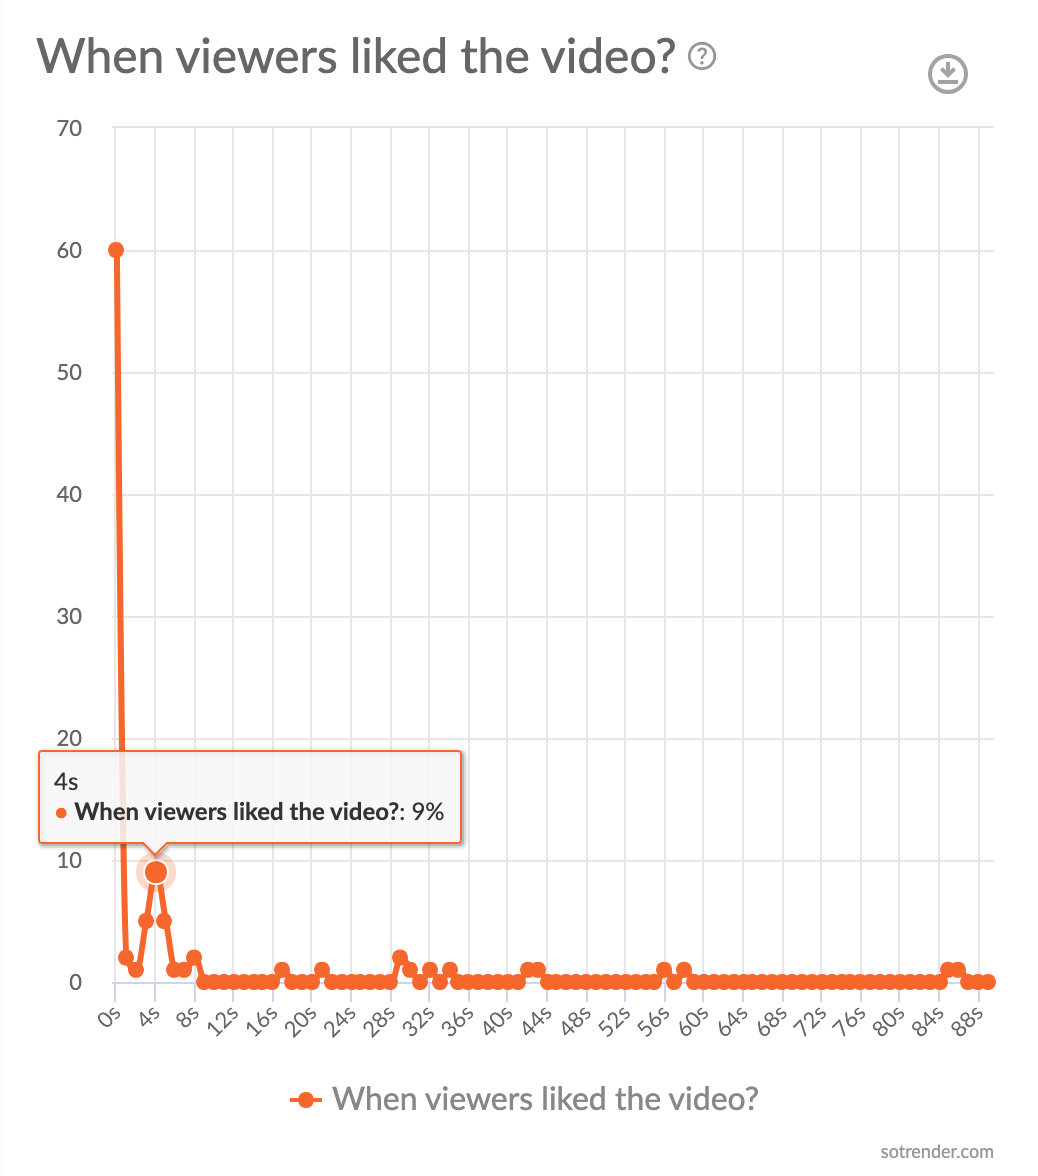Image resolution: width=1038 pixels, height=1176 pixels.
Task: Click the highlighted 4s data point
Action: 156,871
